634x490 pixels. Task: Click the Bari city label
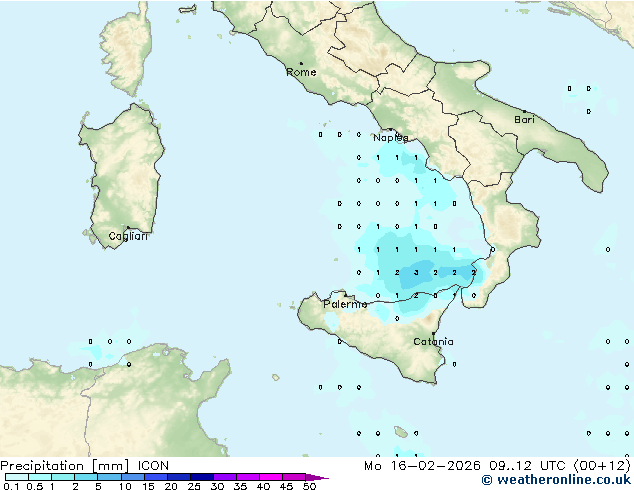(x=524, y=120)
